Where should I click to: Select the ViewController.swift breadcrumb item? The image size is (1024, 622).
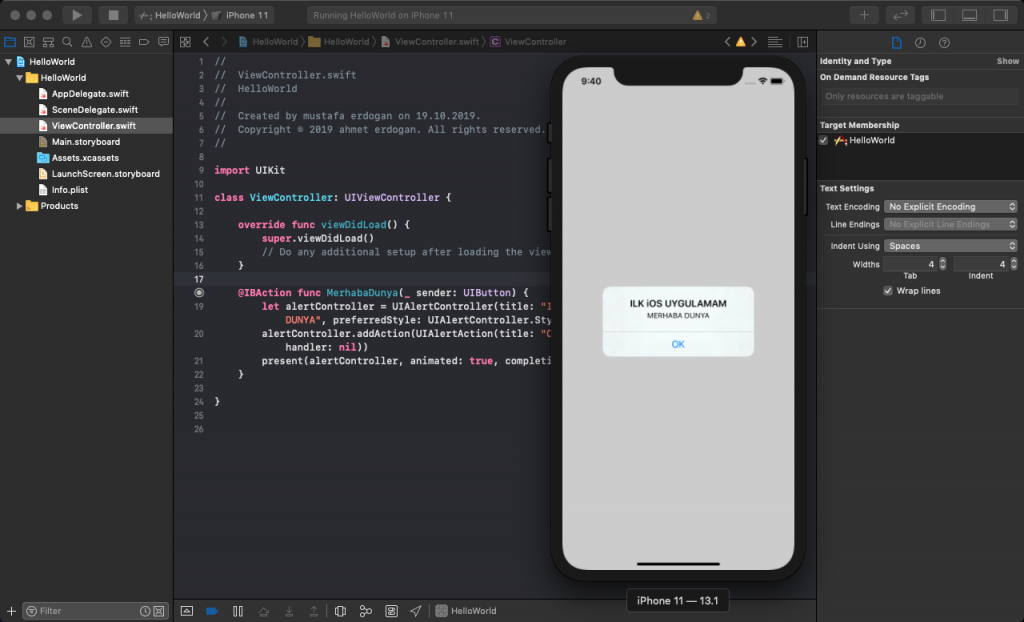[x=437, y=42]
